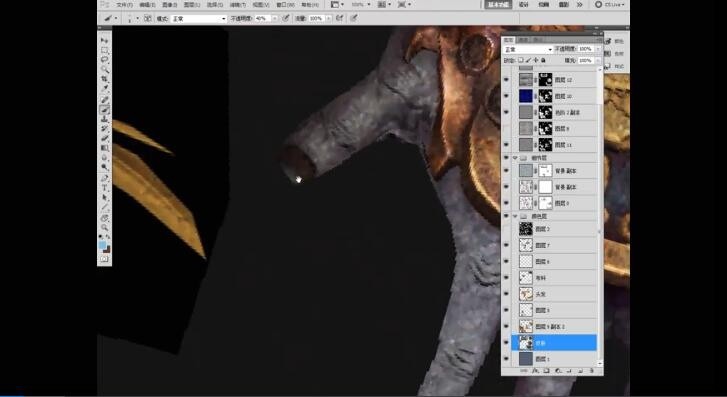
Task: Select the Pen tool
Action: click(104, 179)
